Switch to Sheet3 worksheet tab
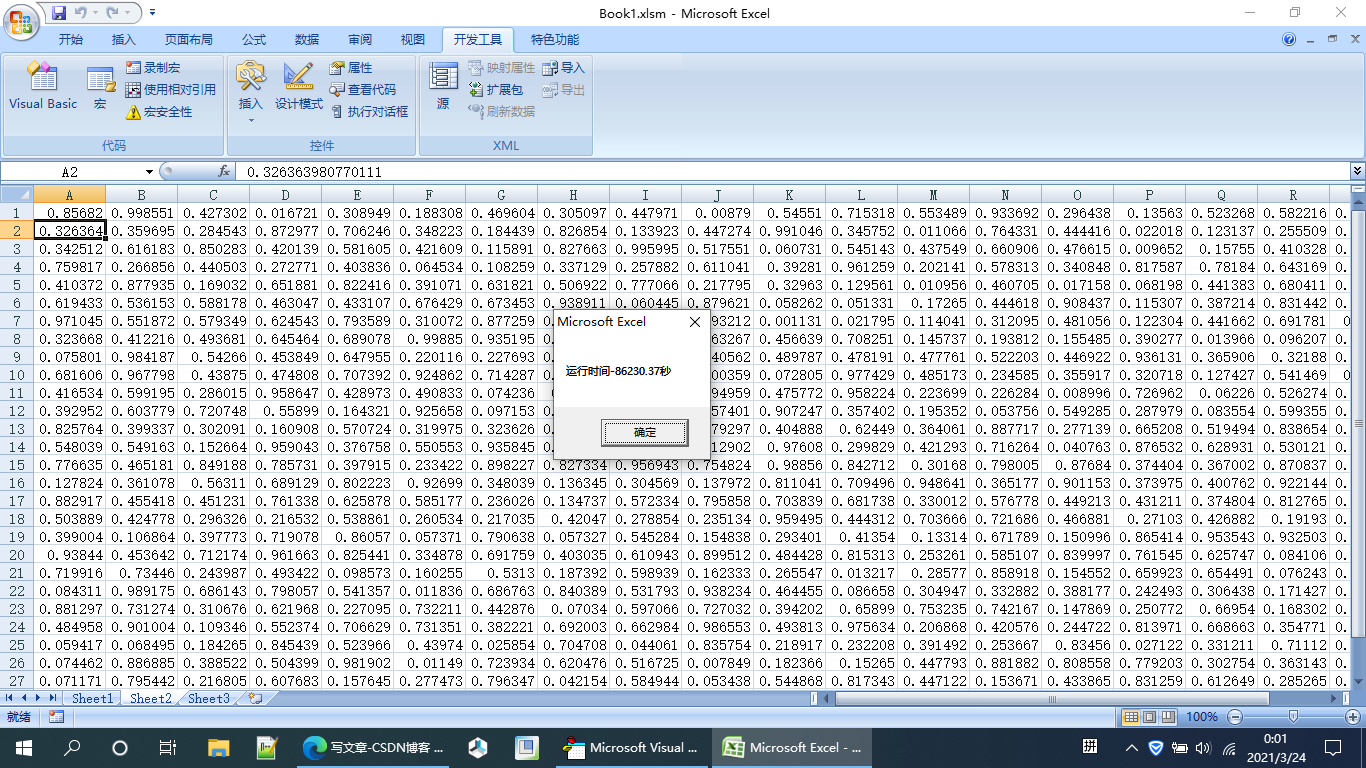Image resolution: width=1366 pixels, height=768 pixels. point(209,699)
